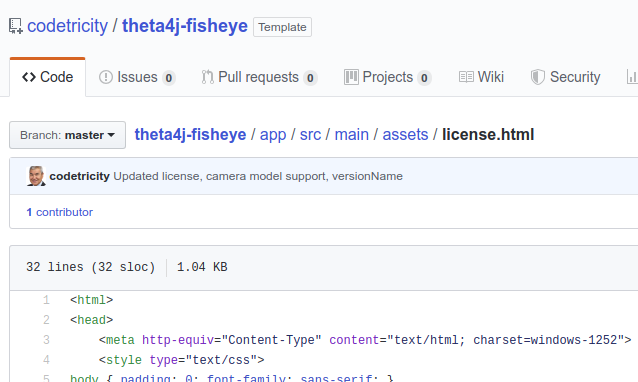Click the Template badge
The width and height of the screenshot is (638, 382).
282,27
